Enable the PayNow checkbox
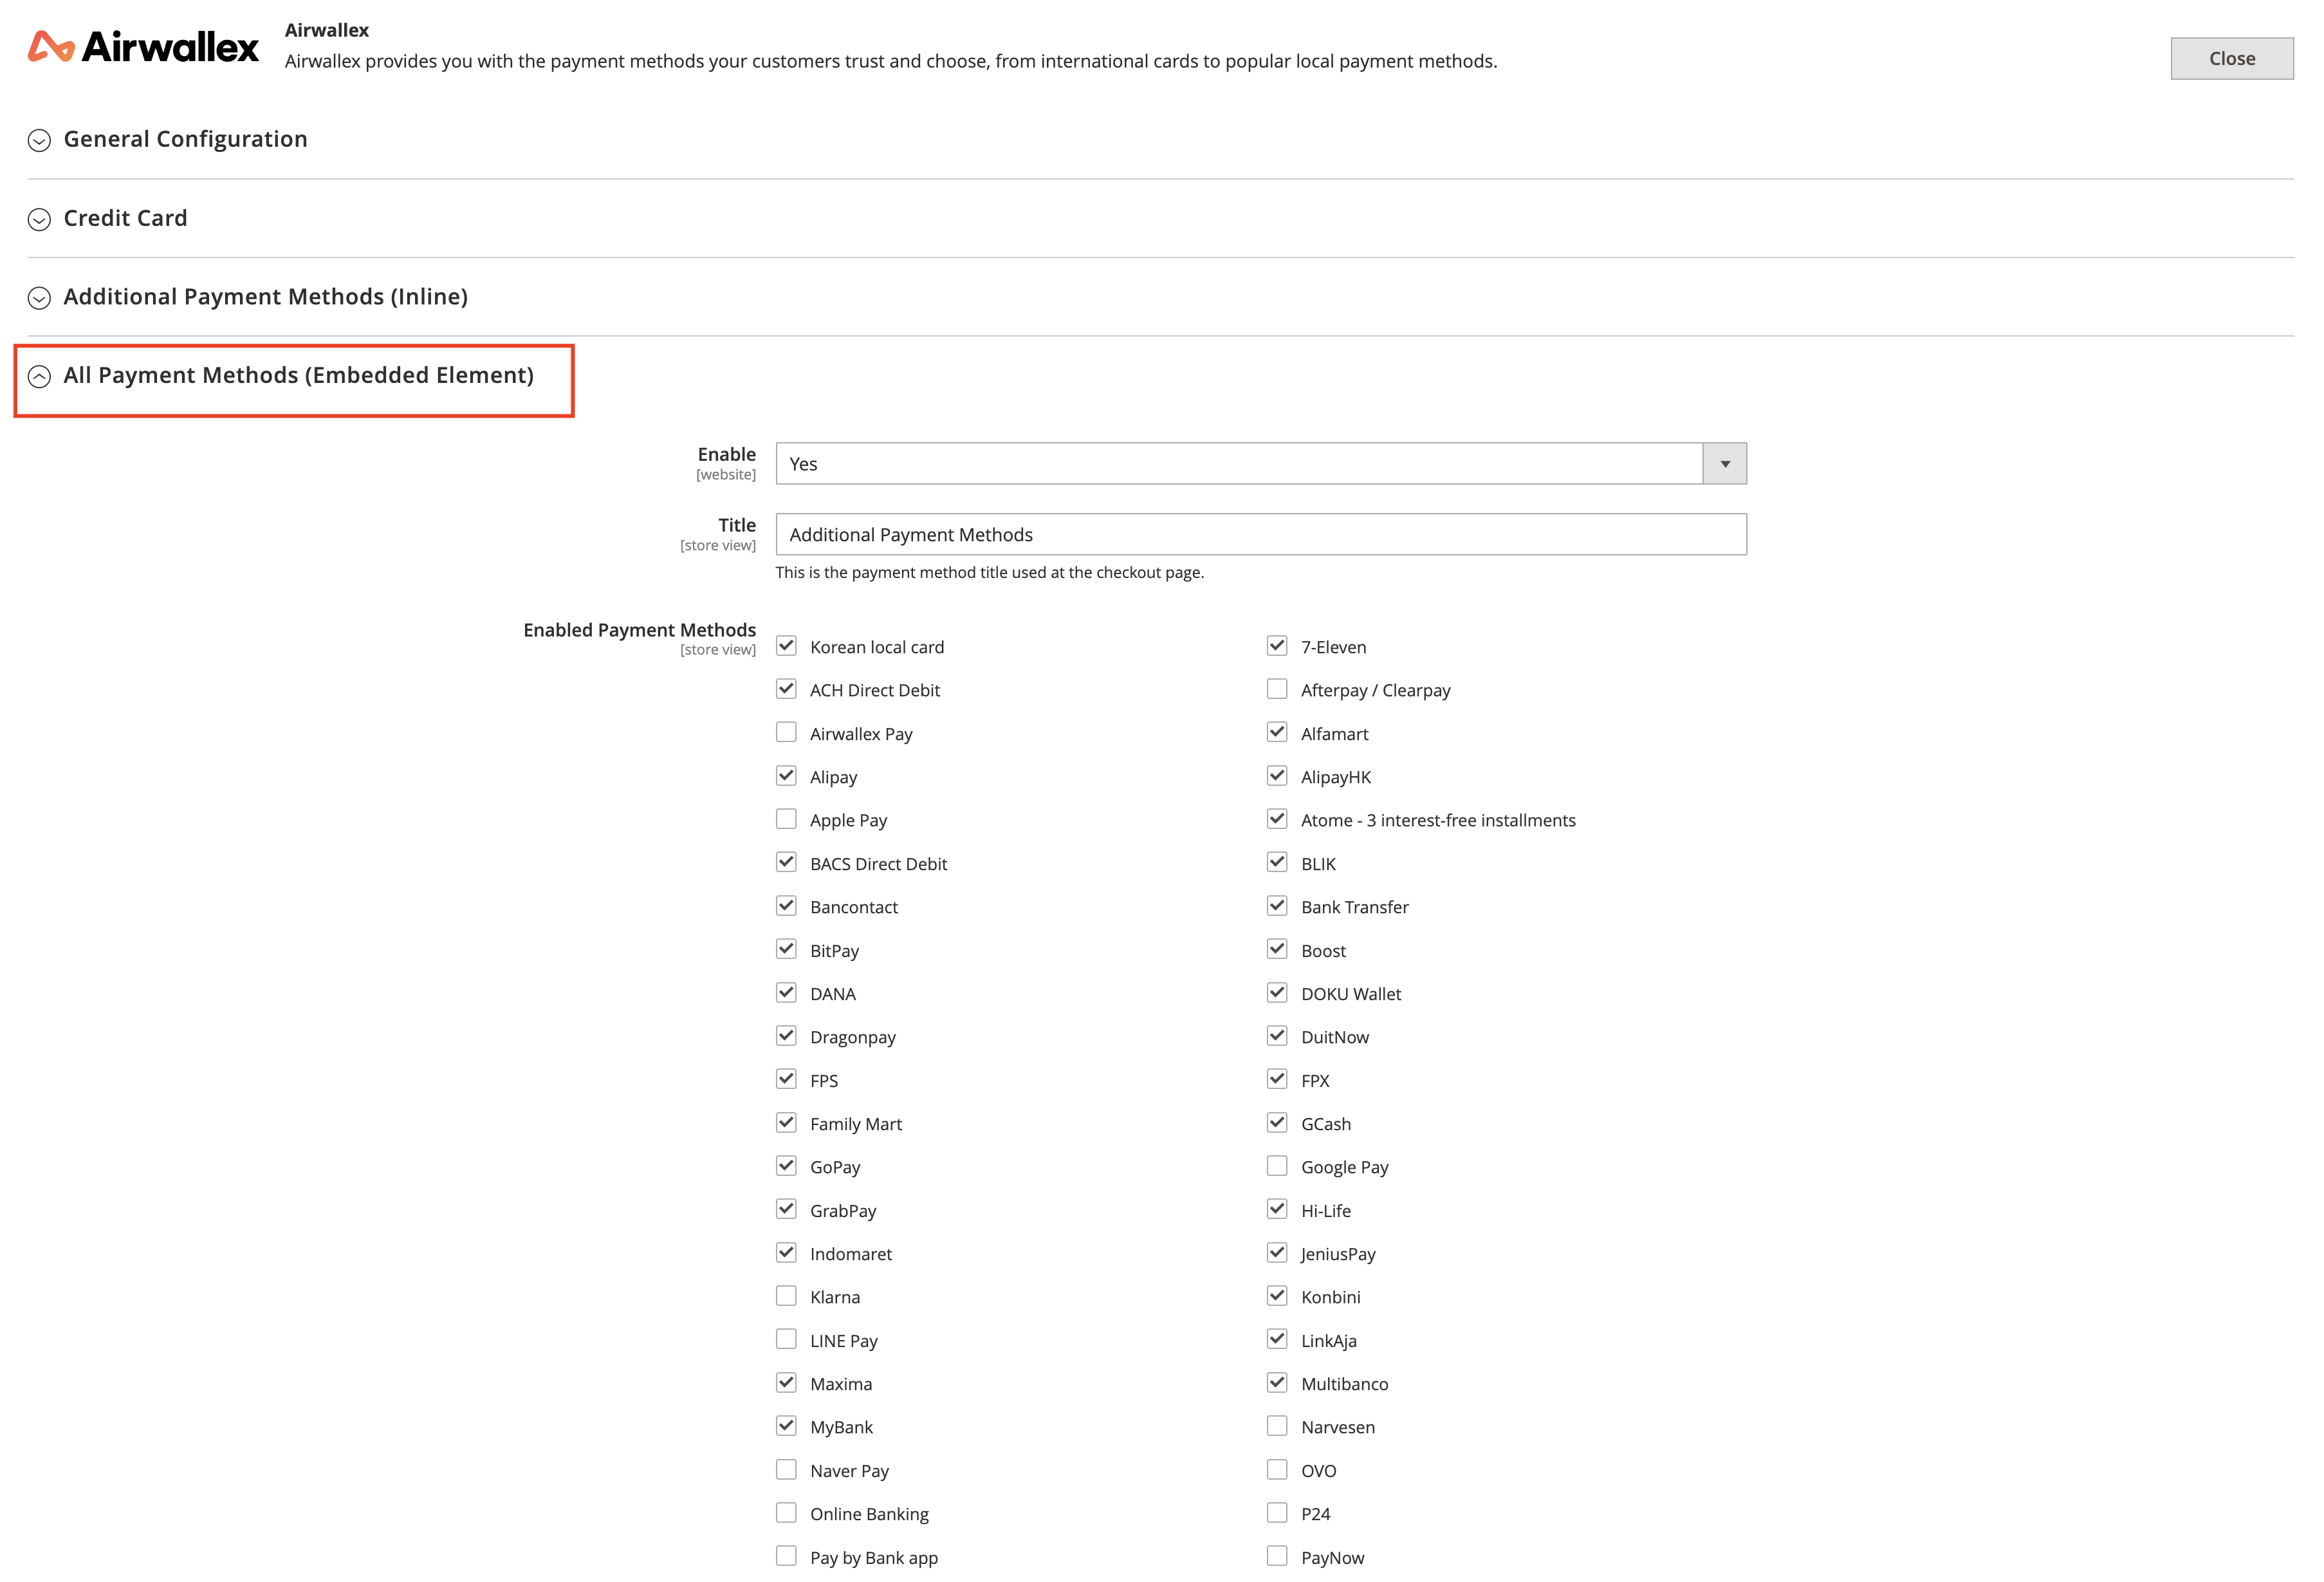This screenshot has height=1582, width=2324. click(1277, 1556)
